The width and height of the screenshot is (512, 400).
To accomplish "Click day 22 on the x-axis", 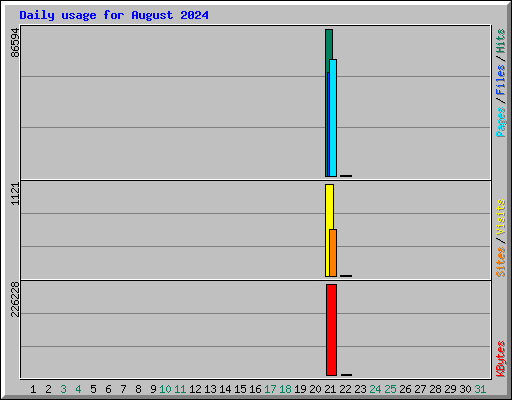I will pos(345,389).
